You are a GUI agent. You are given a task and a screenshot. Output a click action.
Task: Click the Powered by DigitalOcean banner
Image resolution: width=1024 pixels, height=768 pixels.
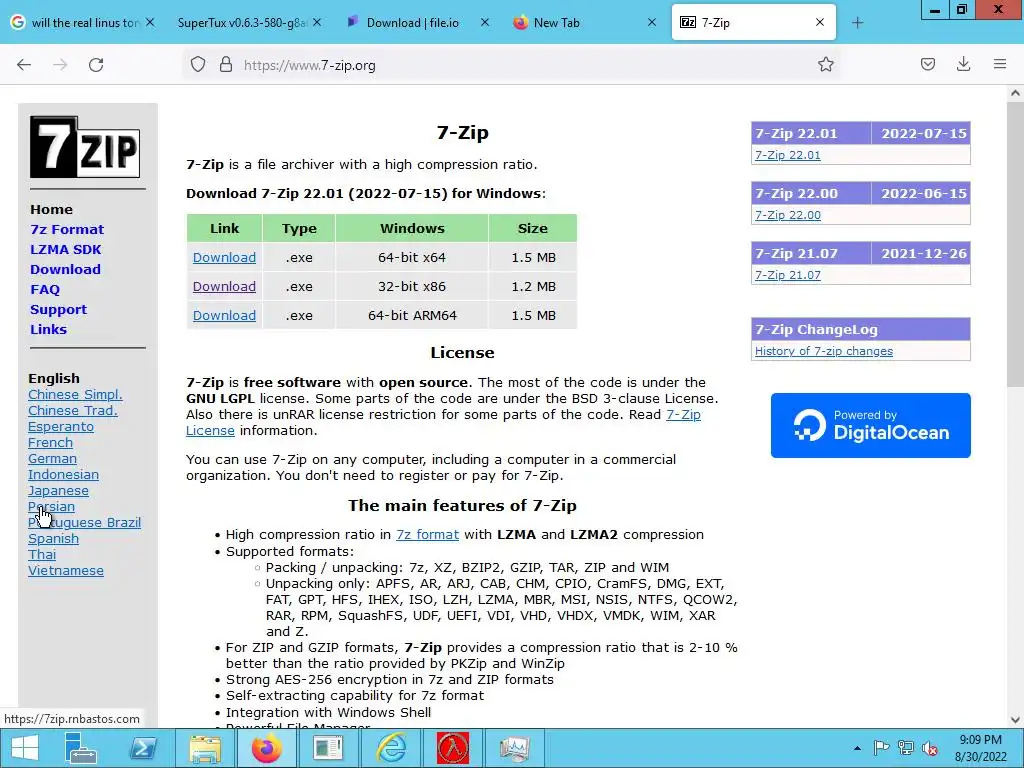point(871,425)
